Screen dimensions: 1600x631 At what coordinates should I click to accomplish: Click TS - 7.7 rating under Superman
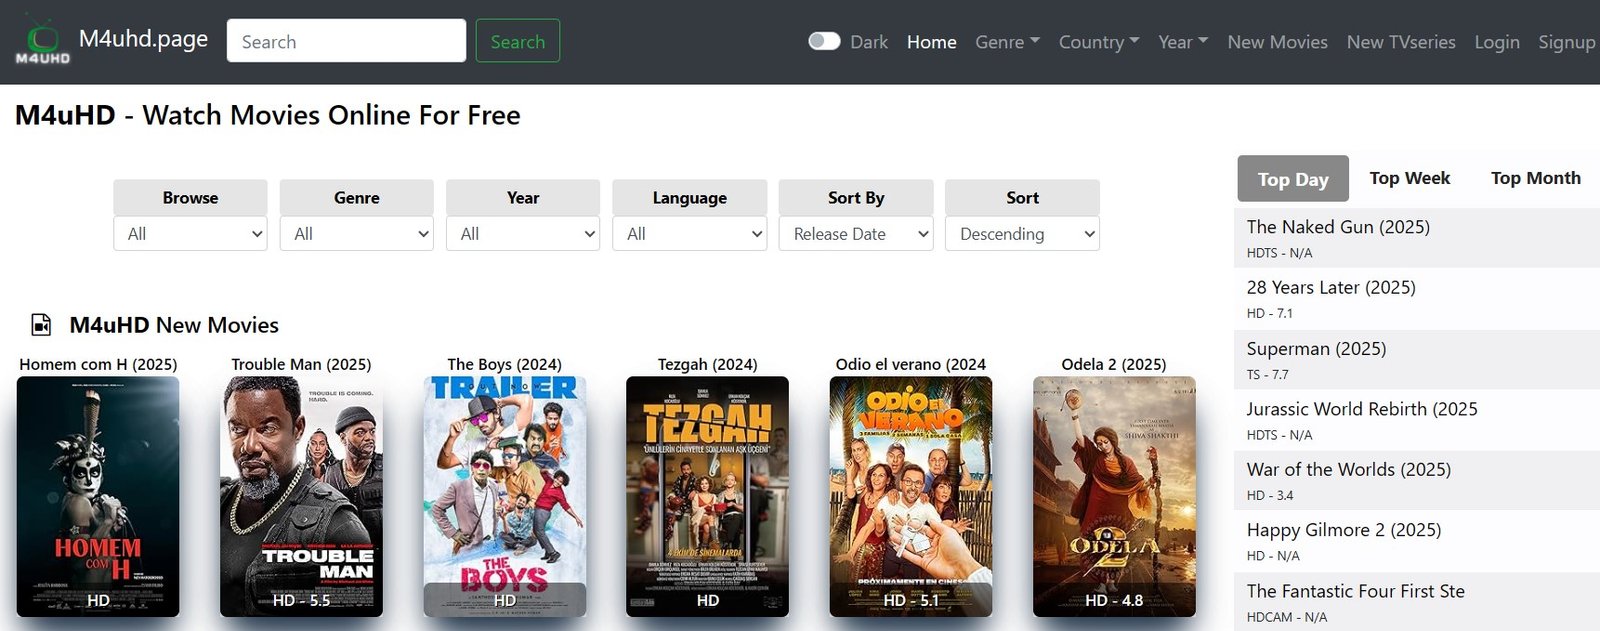(1267, 375)
